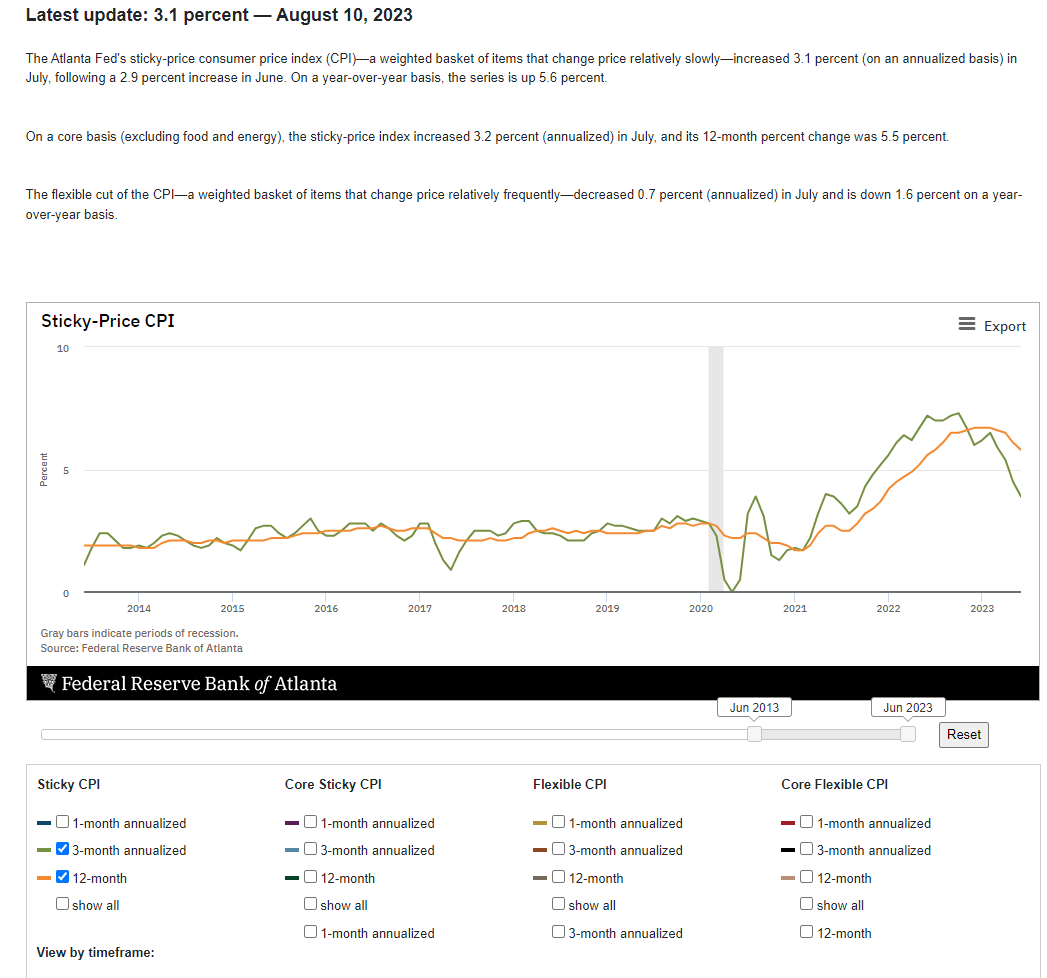
Task: Click the Jun 2013 start slider handle
Action: tap(754, 734)
